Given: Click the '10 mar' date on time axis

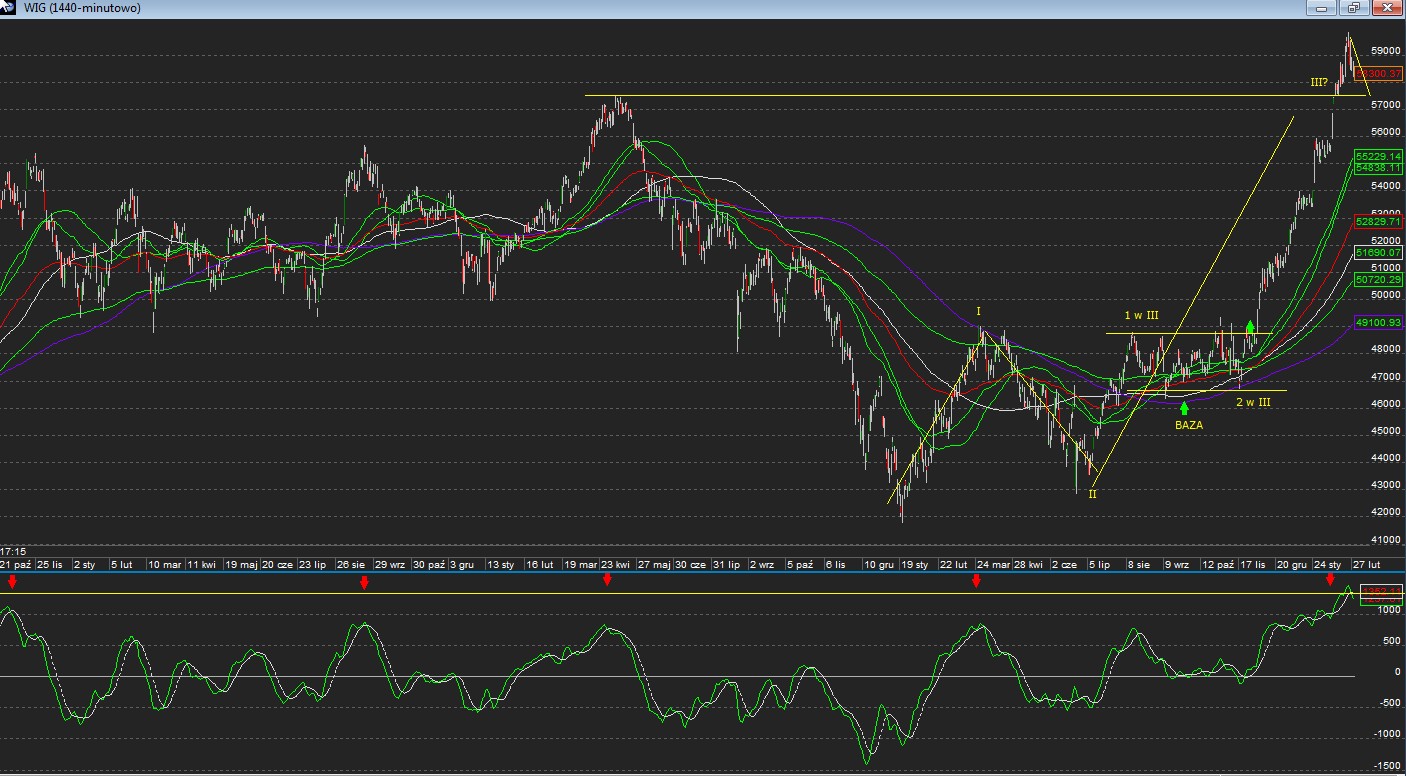Looking at the screenshot, I should [x=164, y=565].
